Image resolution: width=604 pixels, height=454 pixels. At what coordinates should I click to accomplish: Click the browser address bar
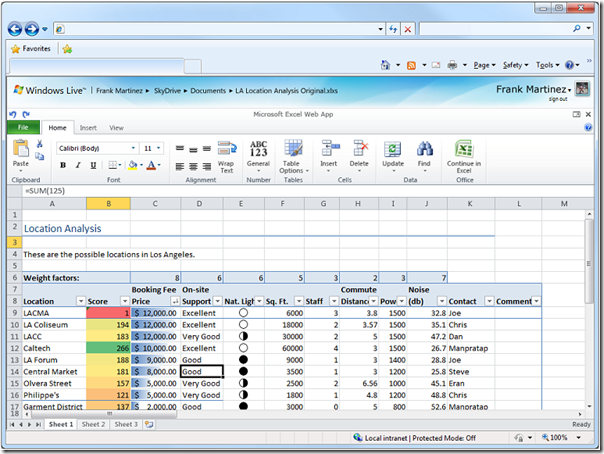(220, 29)
